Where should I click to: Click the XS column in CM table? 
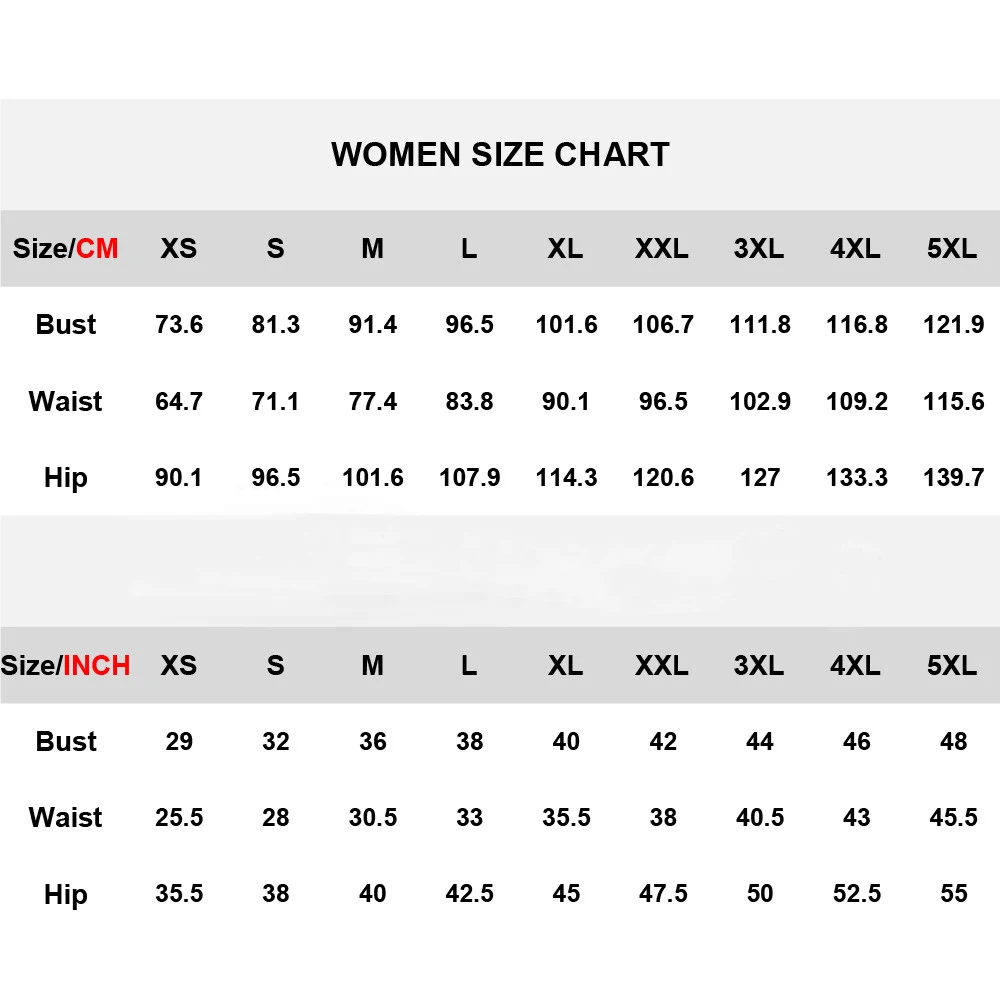(x=179, y=248)
